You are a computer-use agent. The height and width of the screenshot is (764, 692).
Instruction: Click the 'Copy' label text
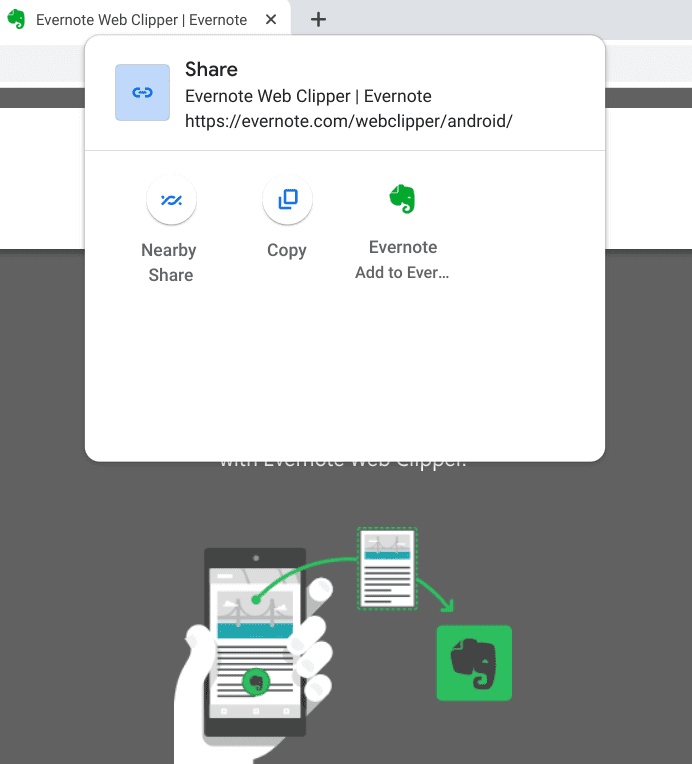287,250
